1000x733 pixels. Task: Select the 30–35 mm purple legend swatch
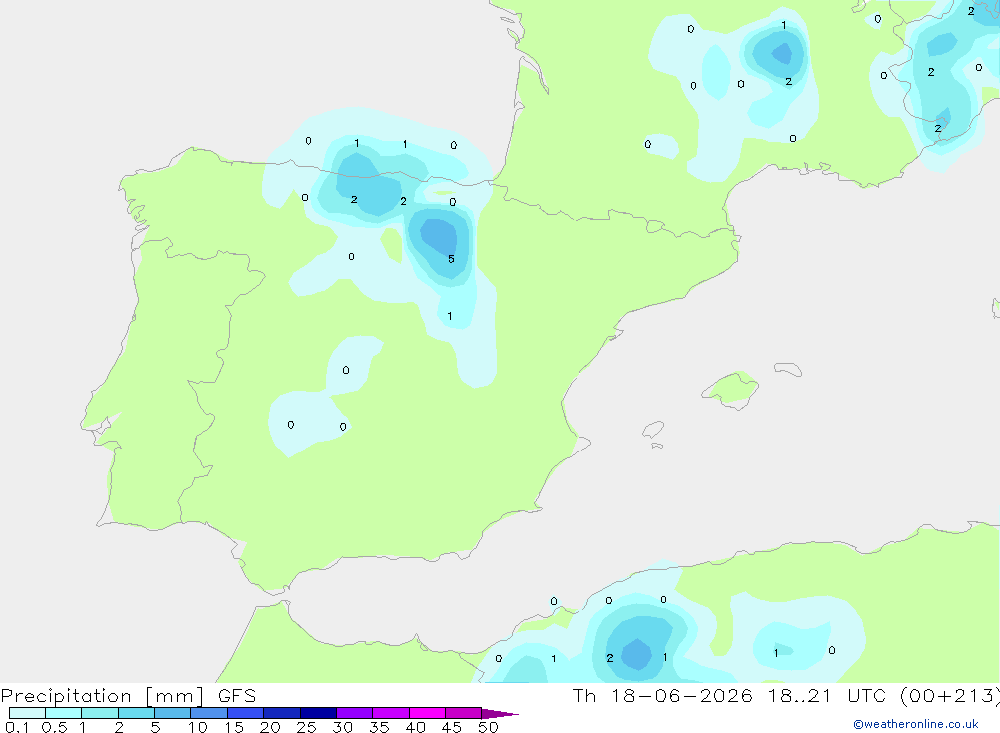tap(355, 713)
